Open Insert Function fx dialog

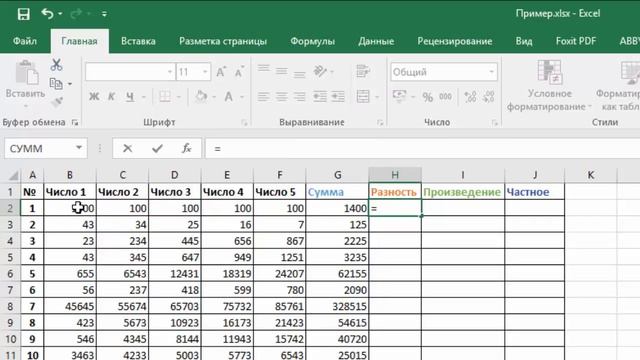pos(187,149)
